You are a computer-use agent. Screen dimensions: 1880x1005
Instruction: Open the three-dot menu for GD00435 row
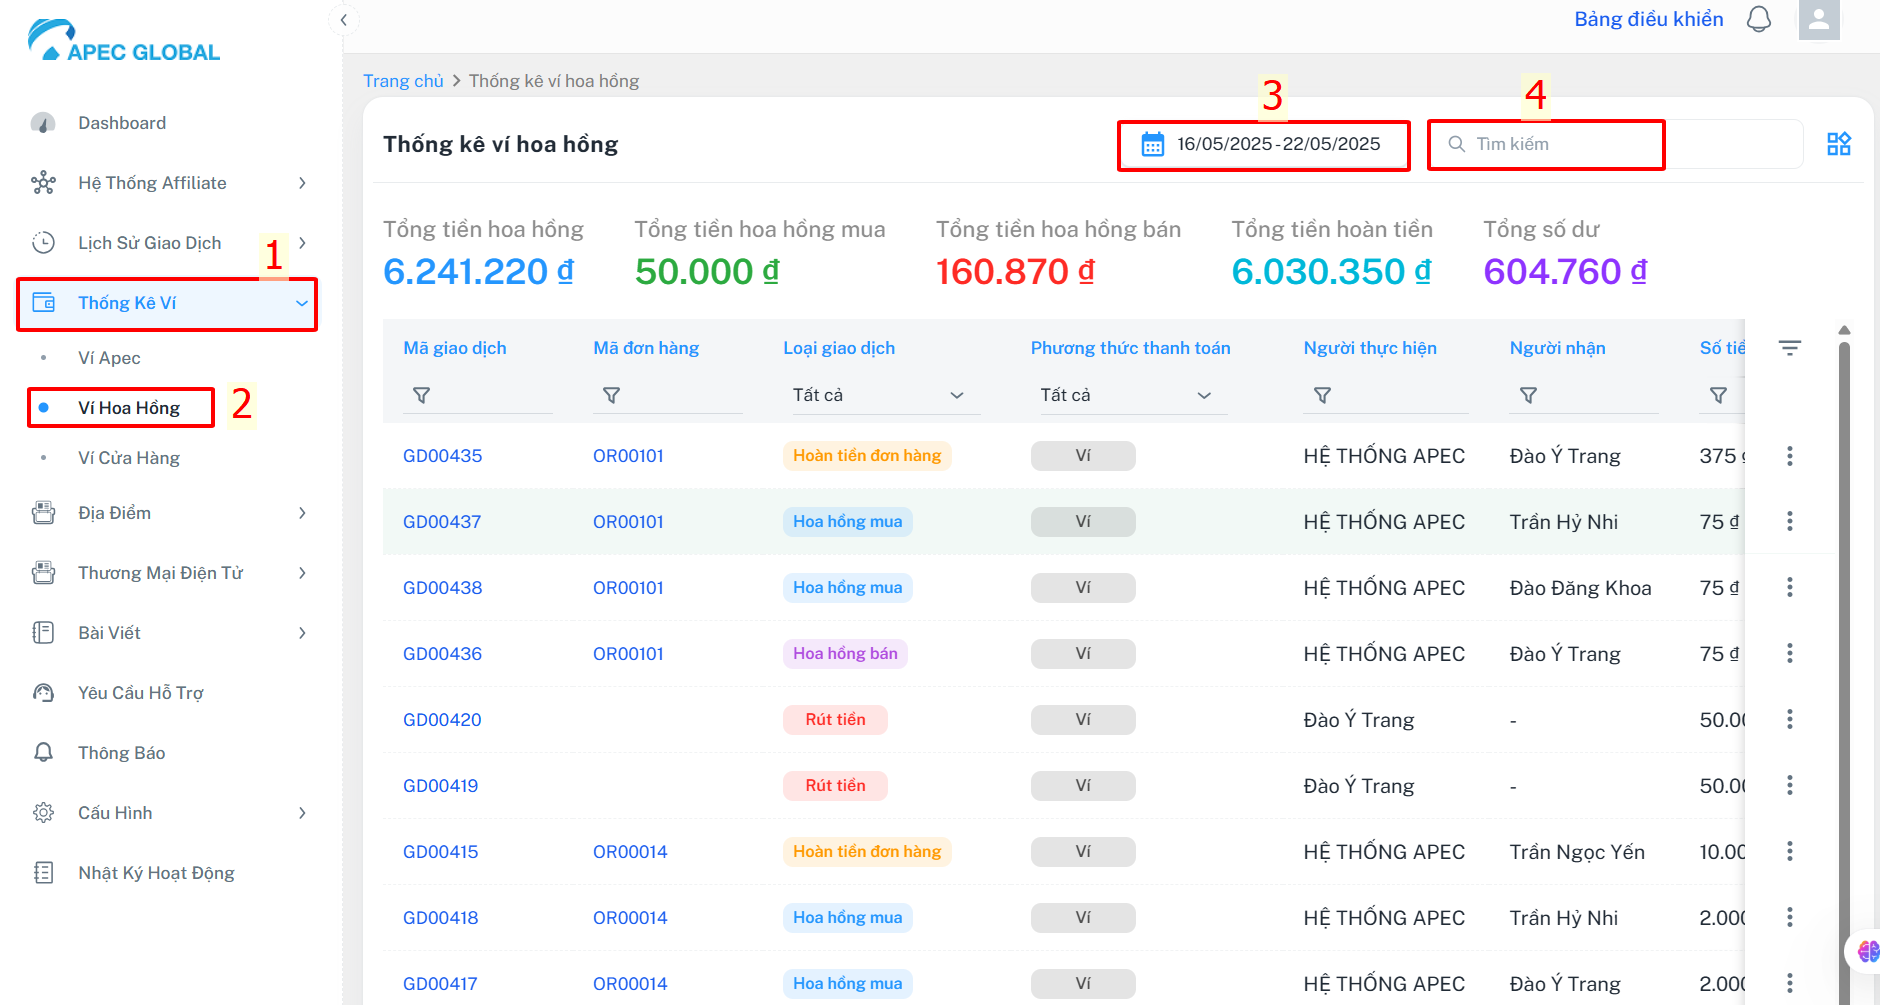[1790, 456]
